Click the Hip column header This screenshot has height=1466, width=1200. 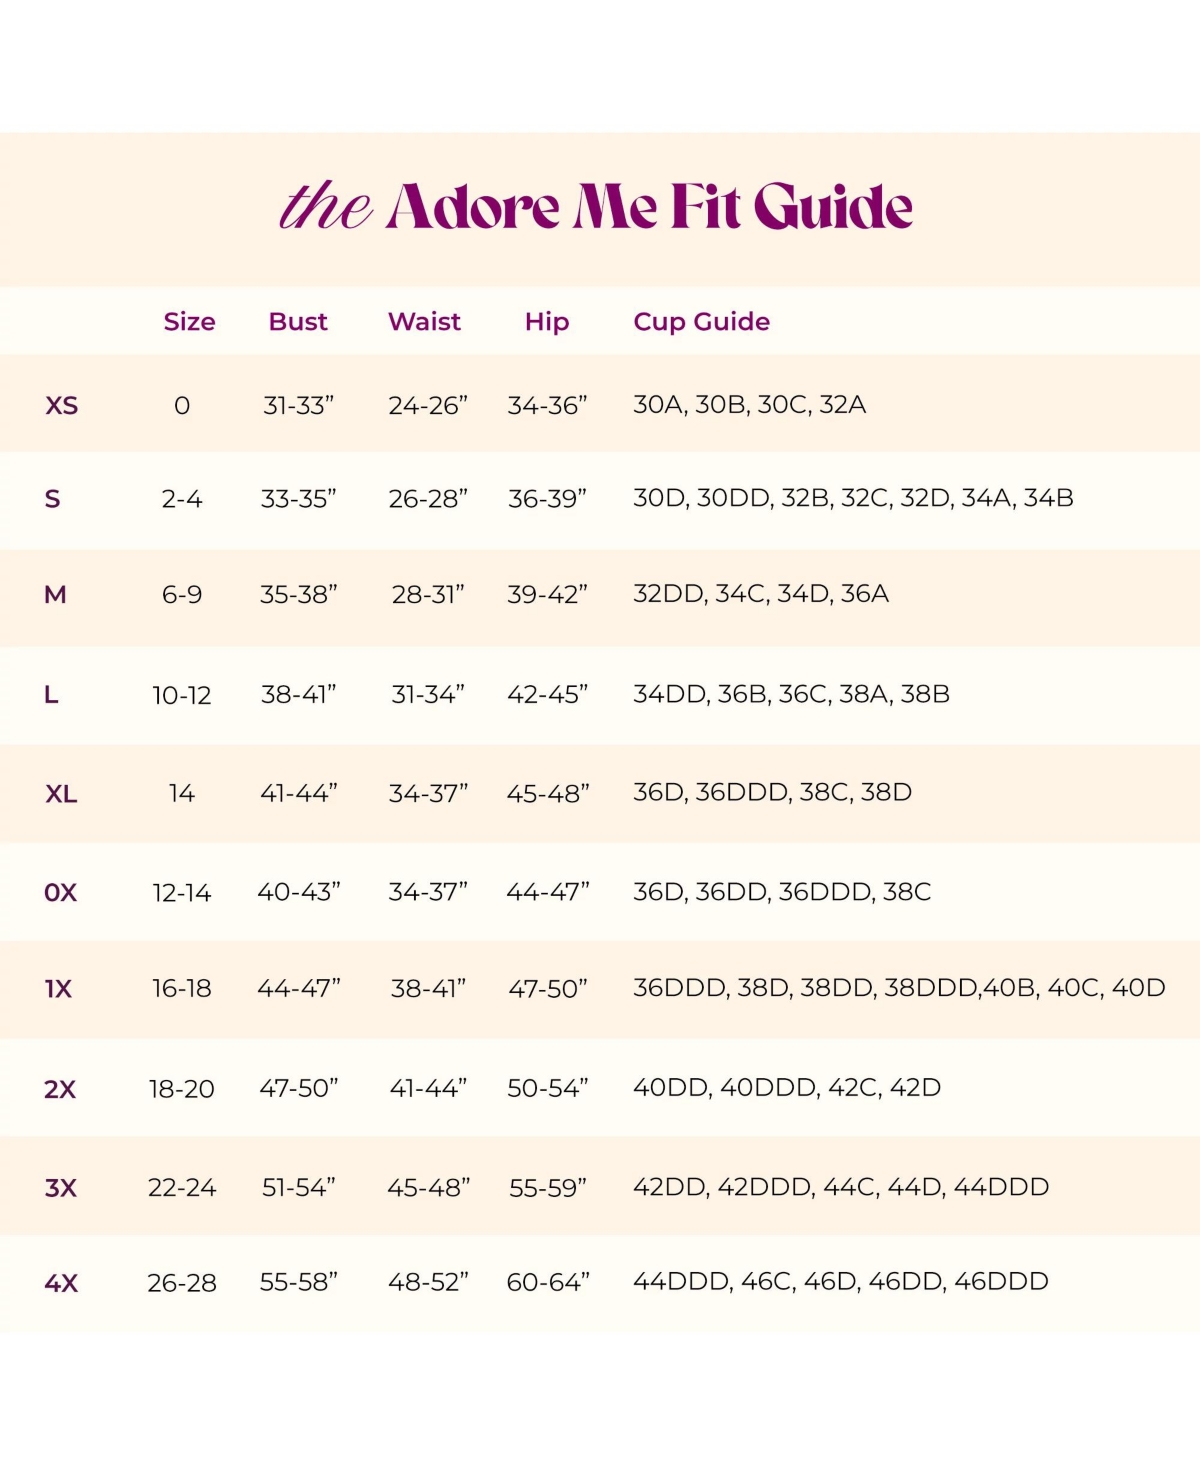tap(547, 321)
